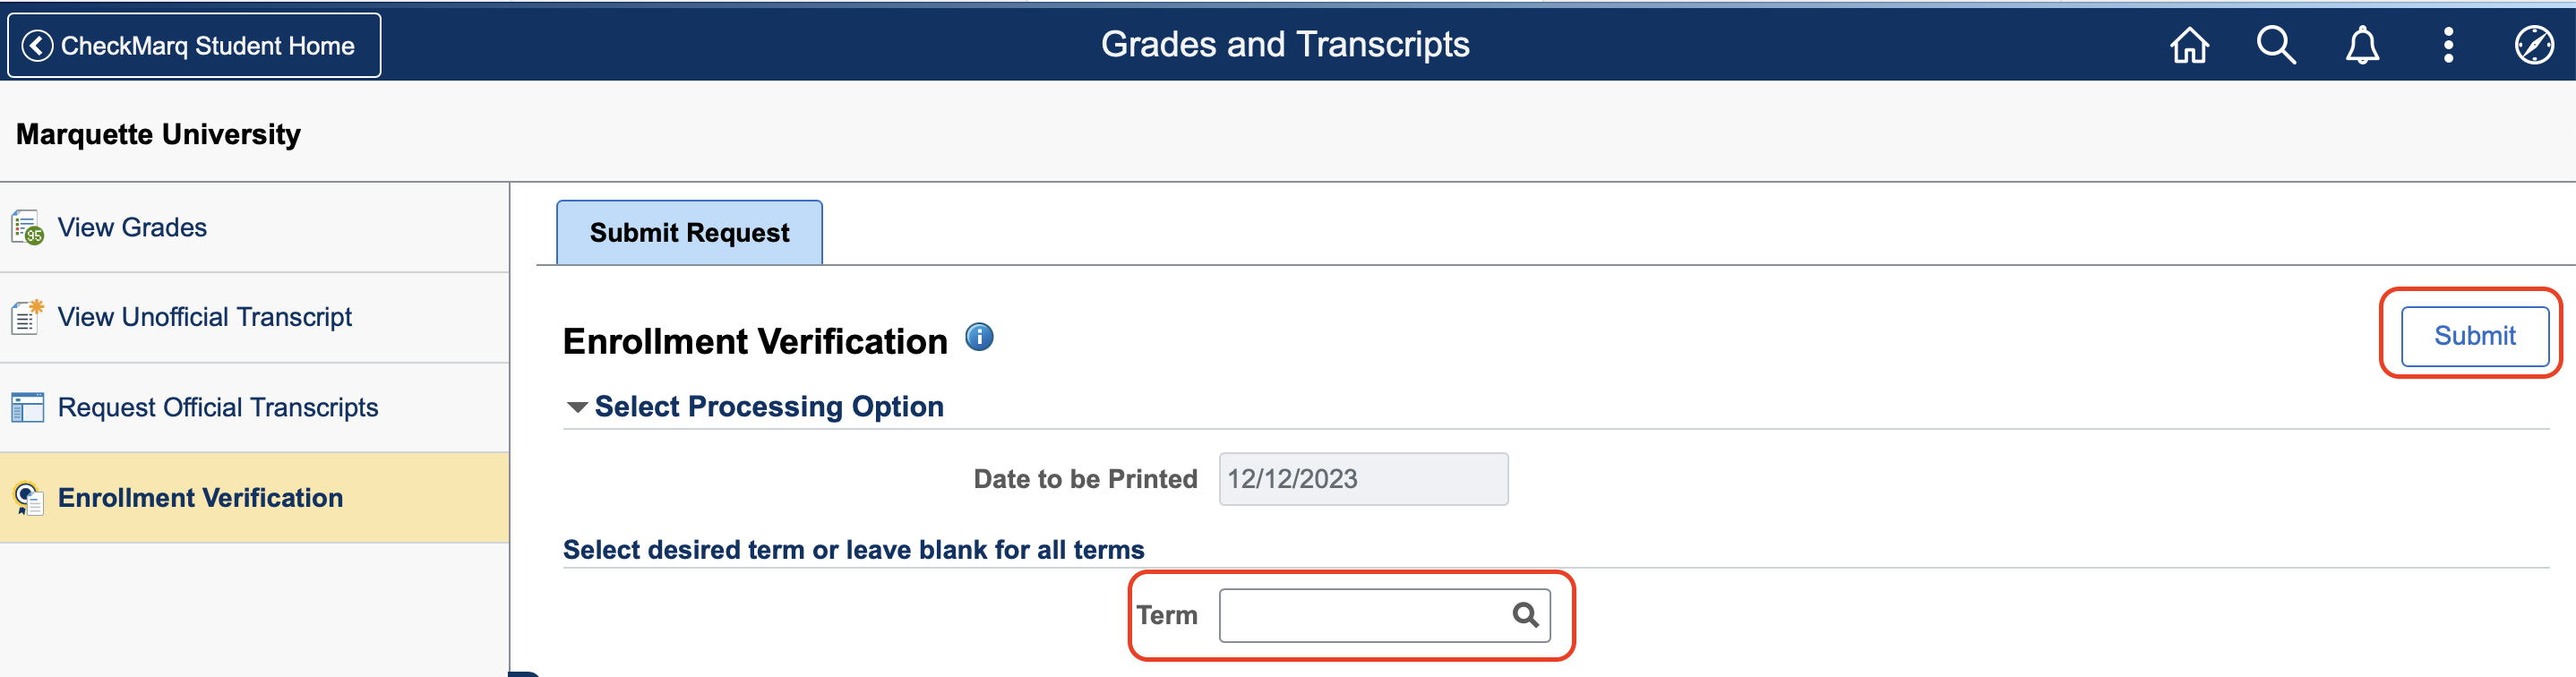Open the three-dot actions menu
This screenshot has height=677, width=2576.
tap(2448, 45)
